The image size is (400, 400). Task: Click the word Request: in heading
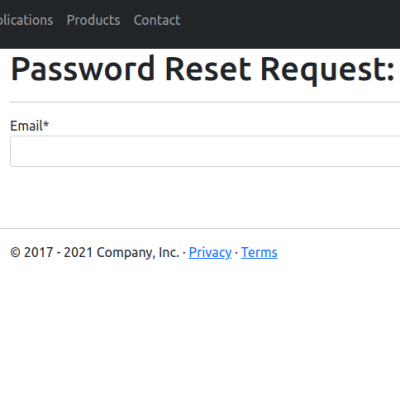(x=328, y=70)
